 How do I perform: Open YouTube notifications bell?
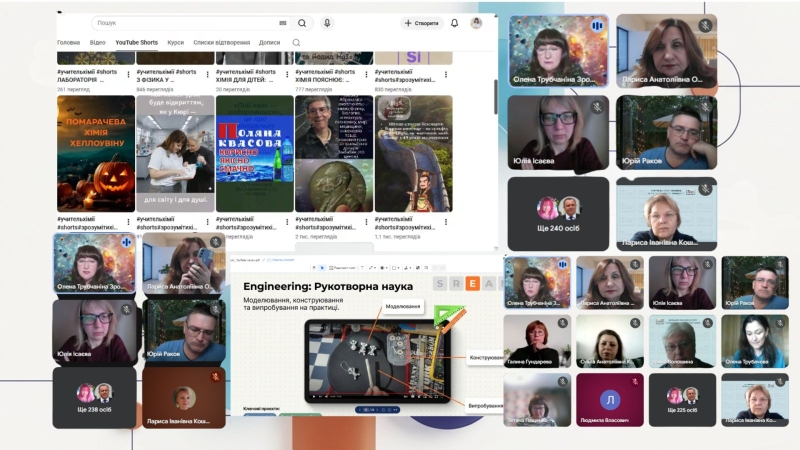coord(455,23)
